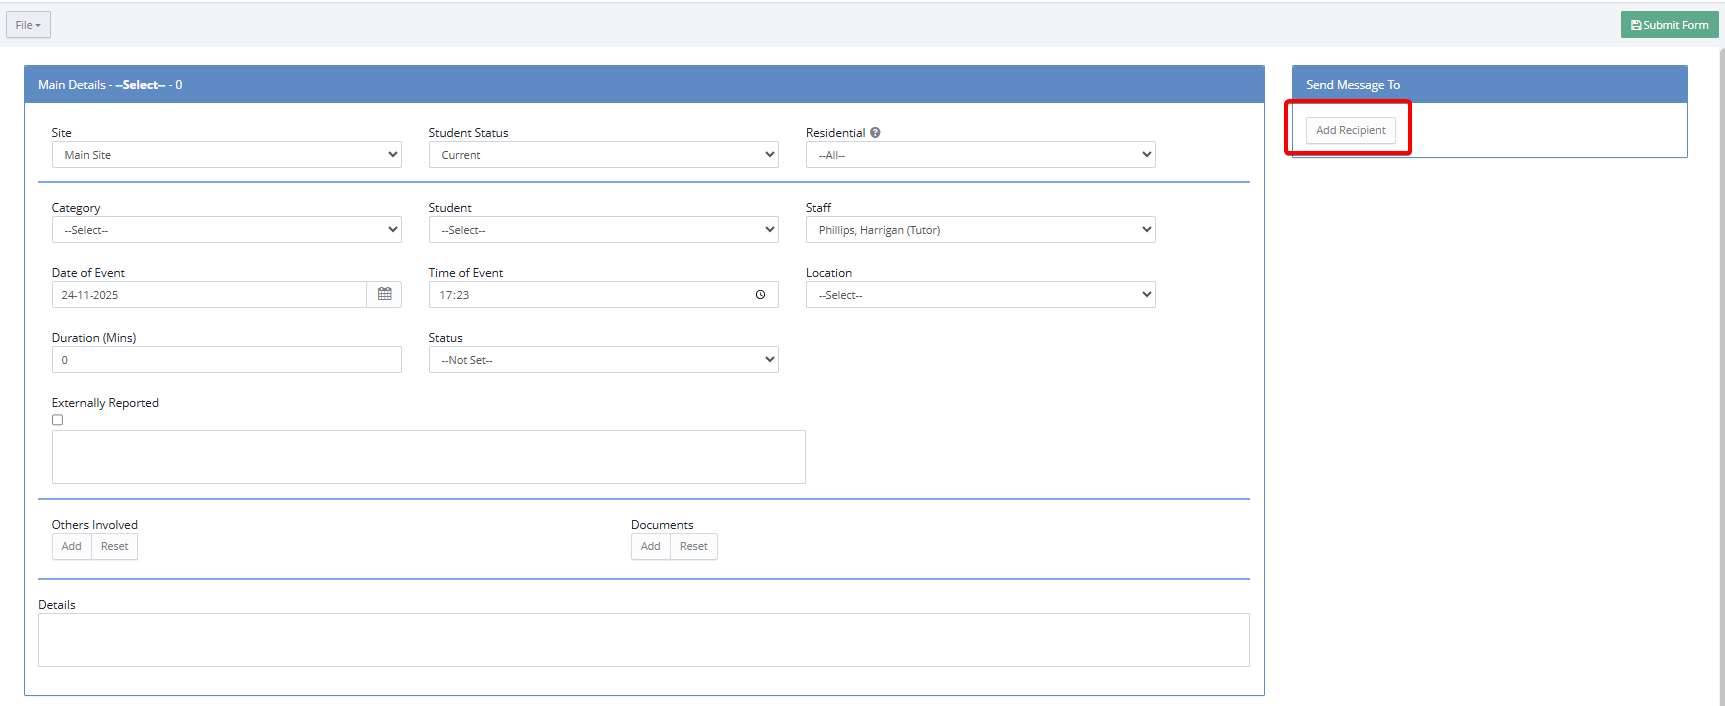Viewport: 1725px width, 706px height.
Task: Open the Site dropdown
Action: (x=226, y=155)
